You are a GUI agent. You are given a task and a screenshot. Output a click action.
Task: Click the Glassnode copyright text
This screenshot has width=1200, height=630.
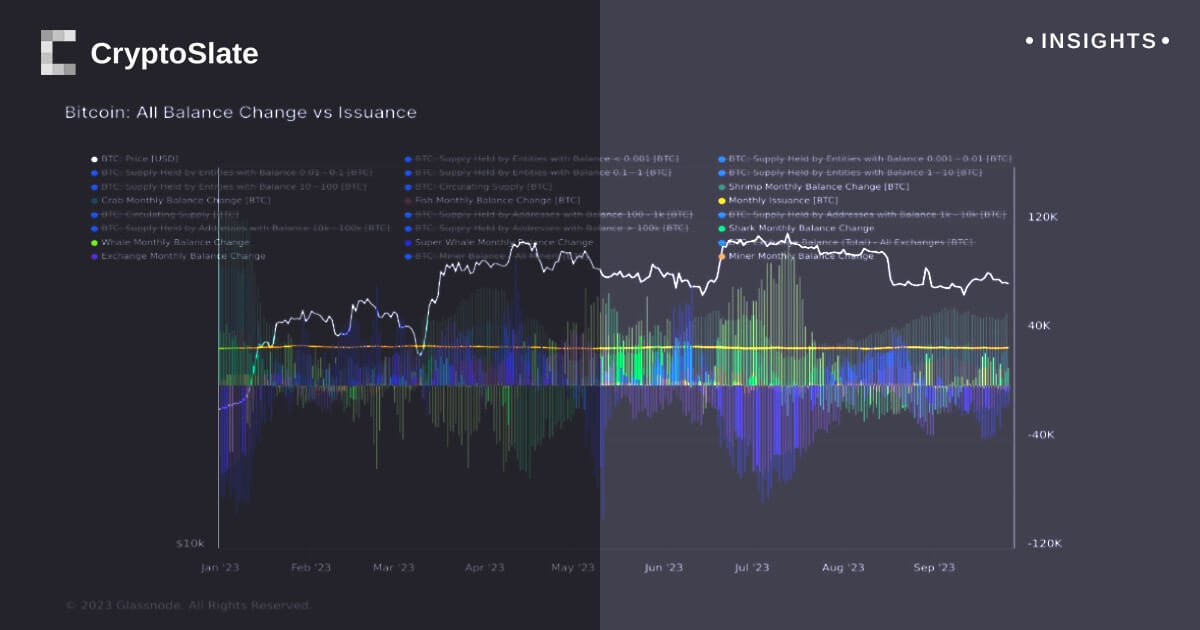[188, 605]
